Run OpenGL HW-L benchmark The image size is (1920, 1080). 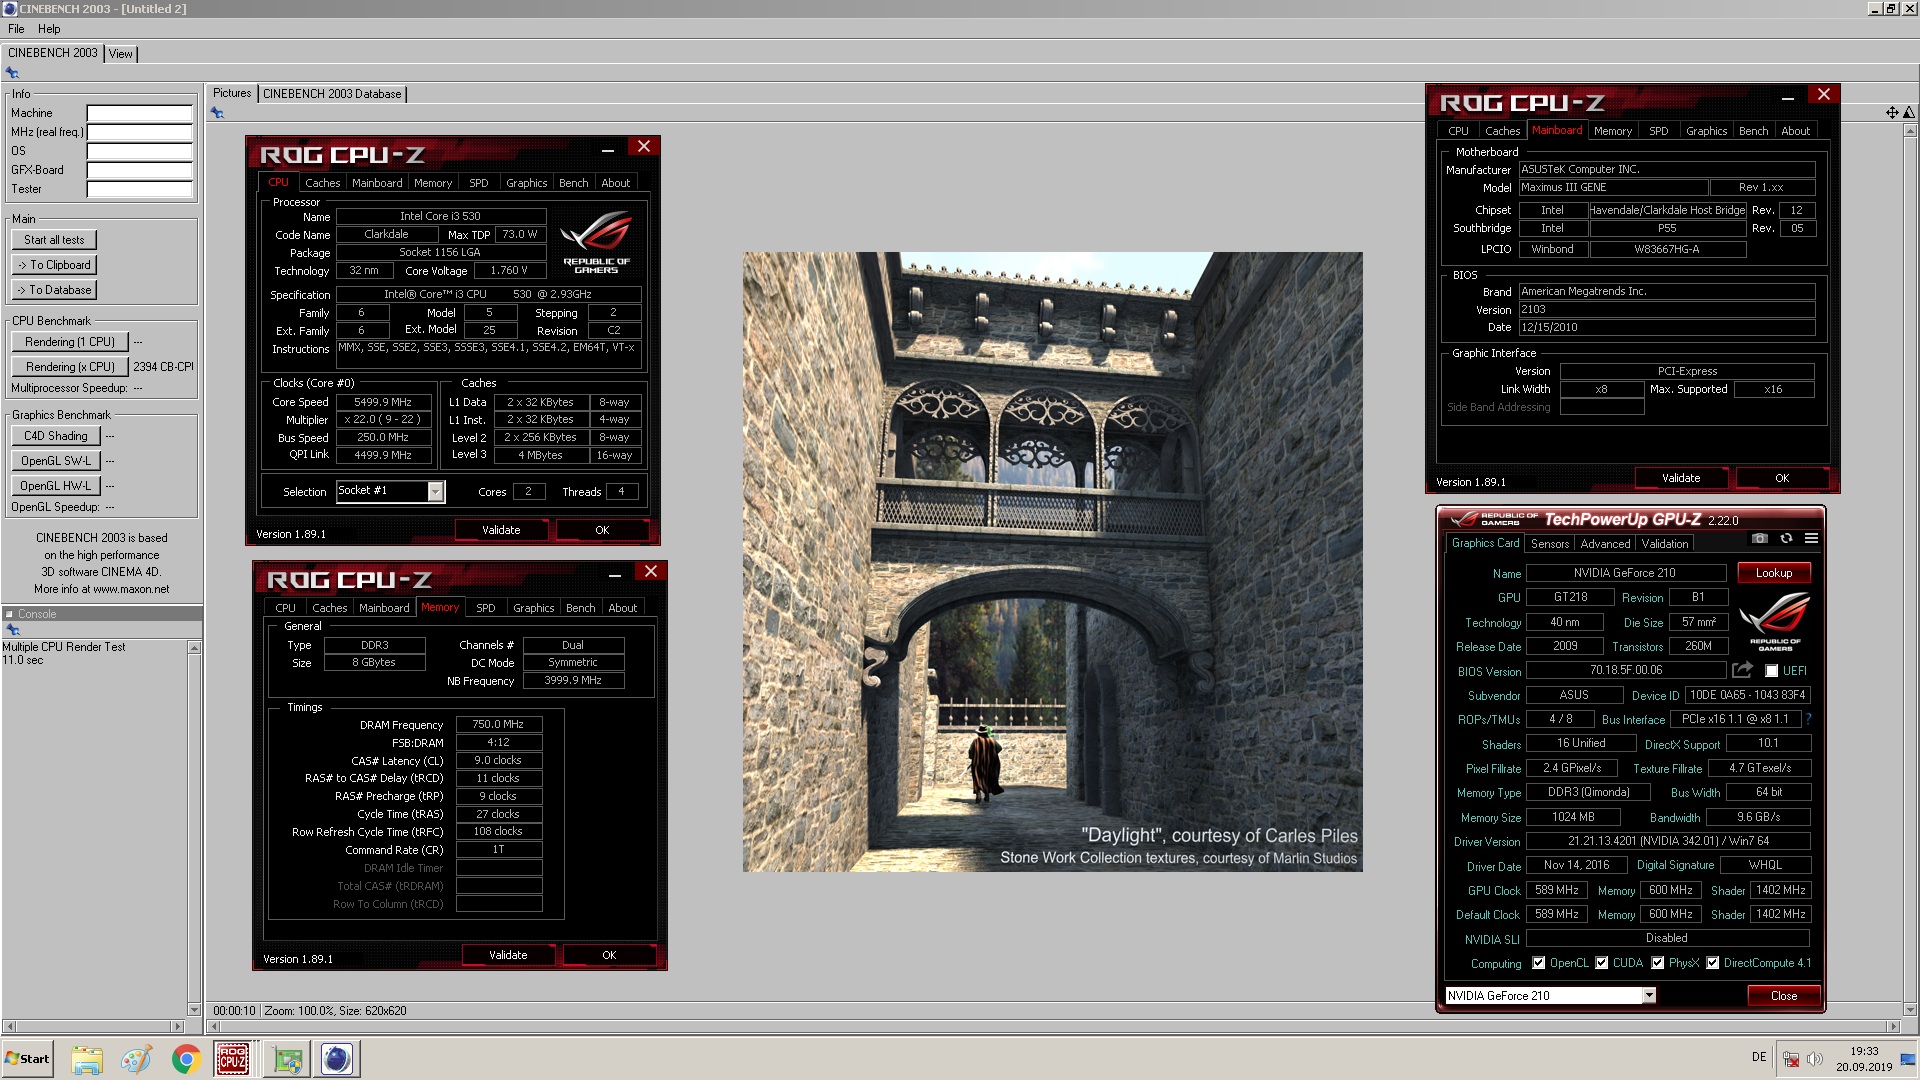[56, 486]
